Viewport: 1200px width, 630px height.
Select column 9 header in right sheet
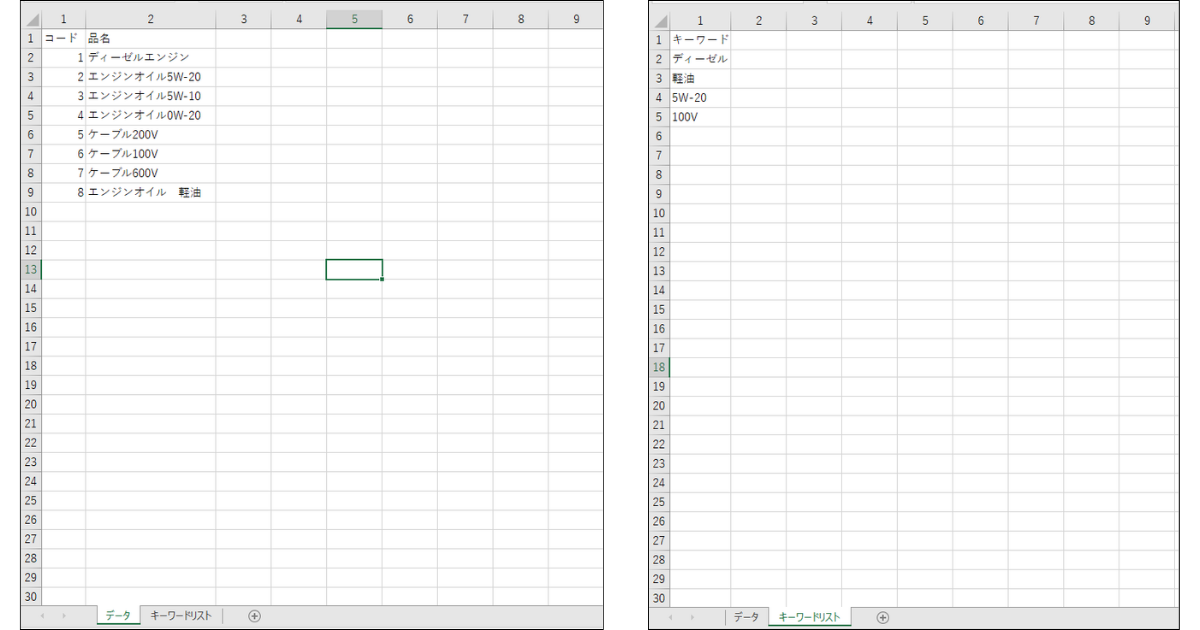(1146, 20)
